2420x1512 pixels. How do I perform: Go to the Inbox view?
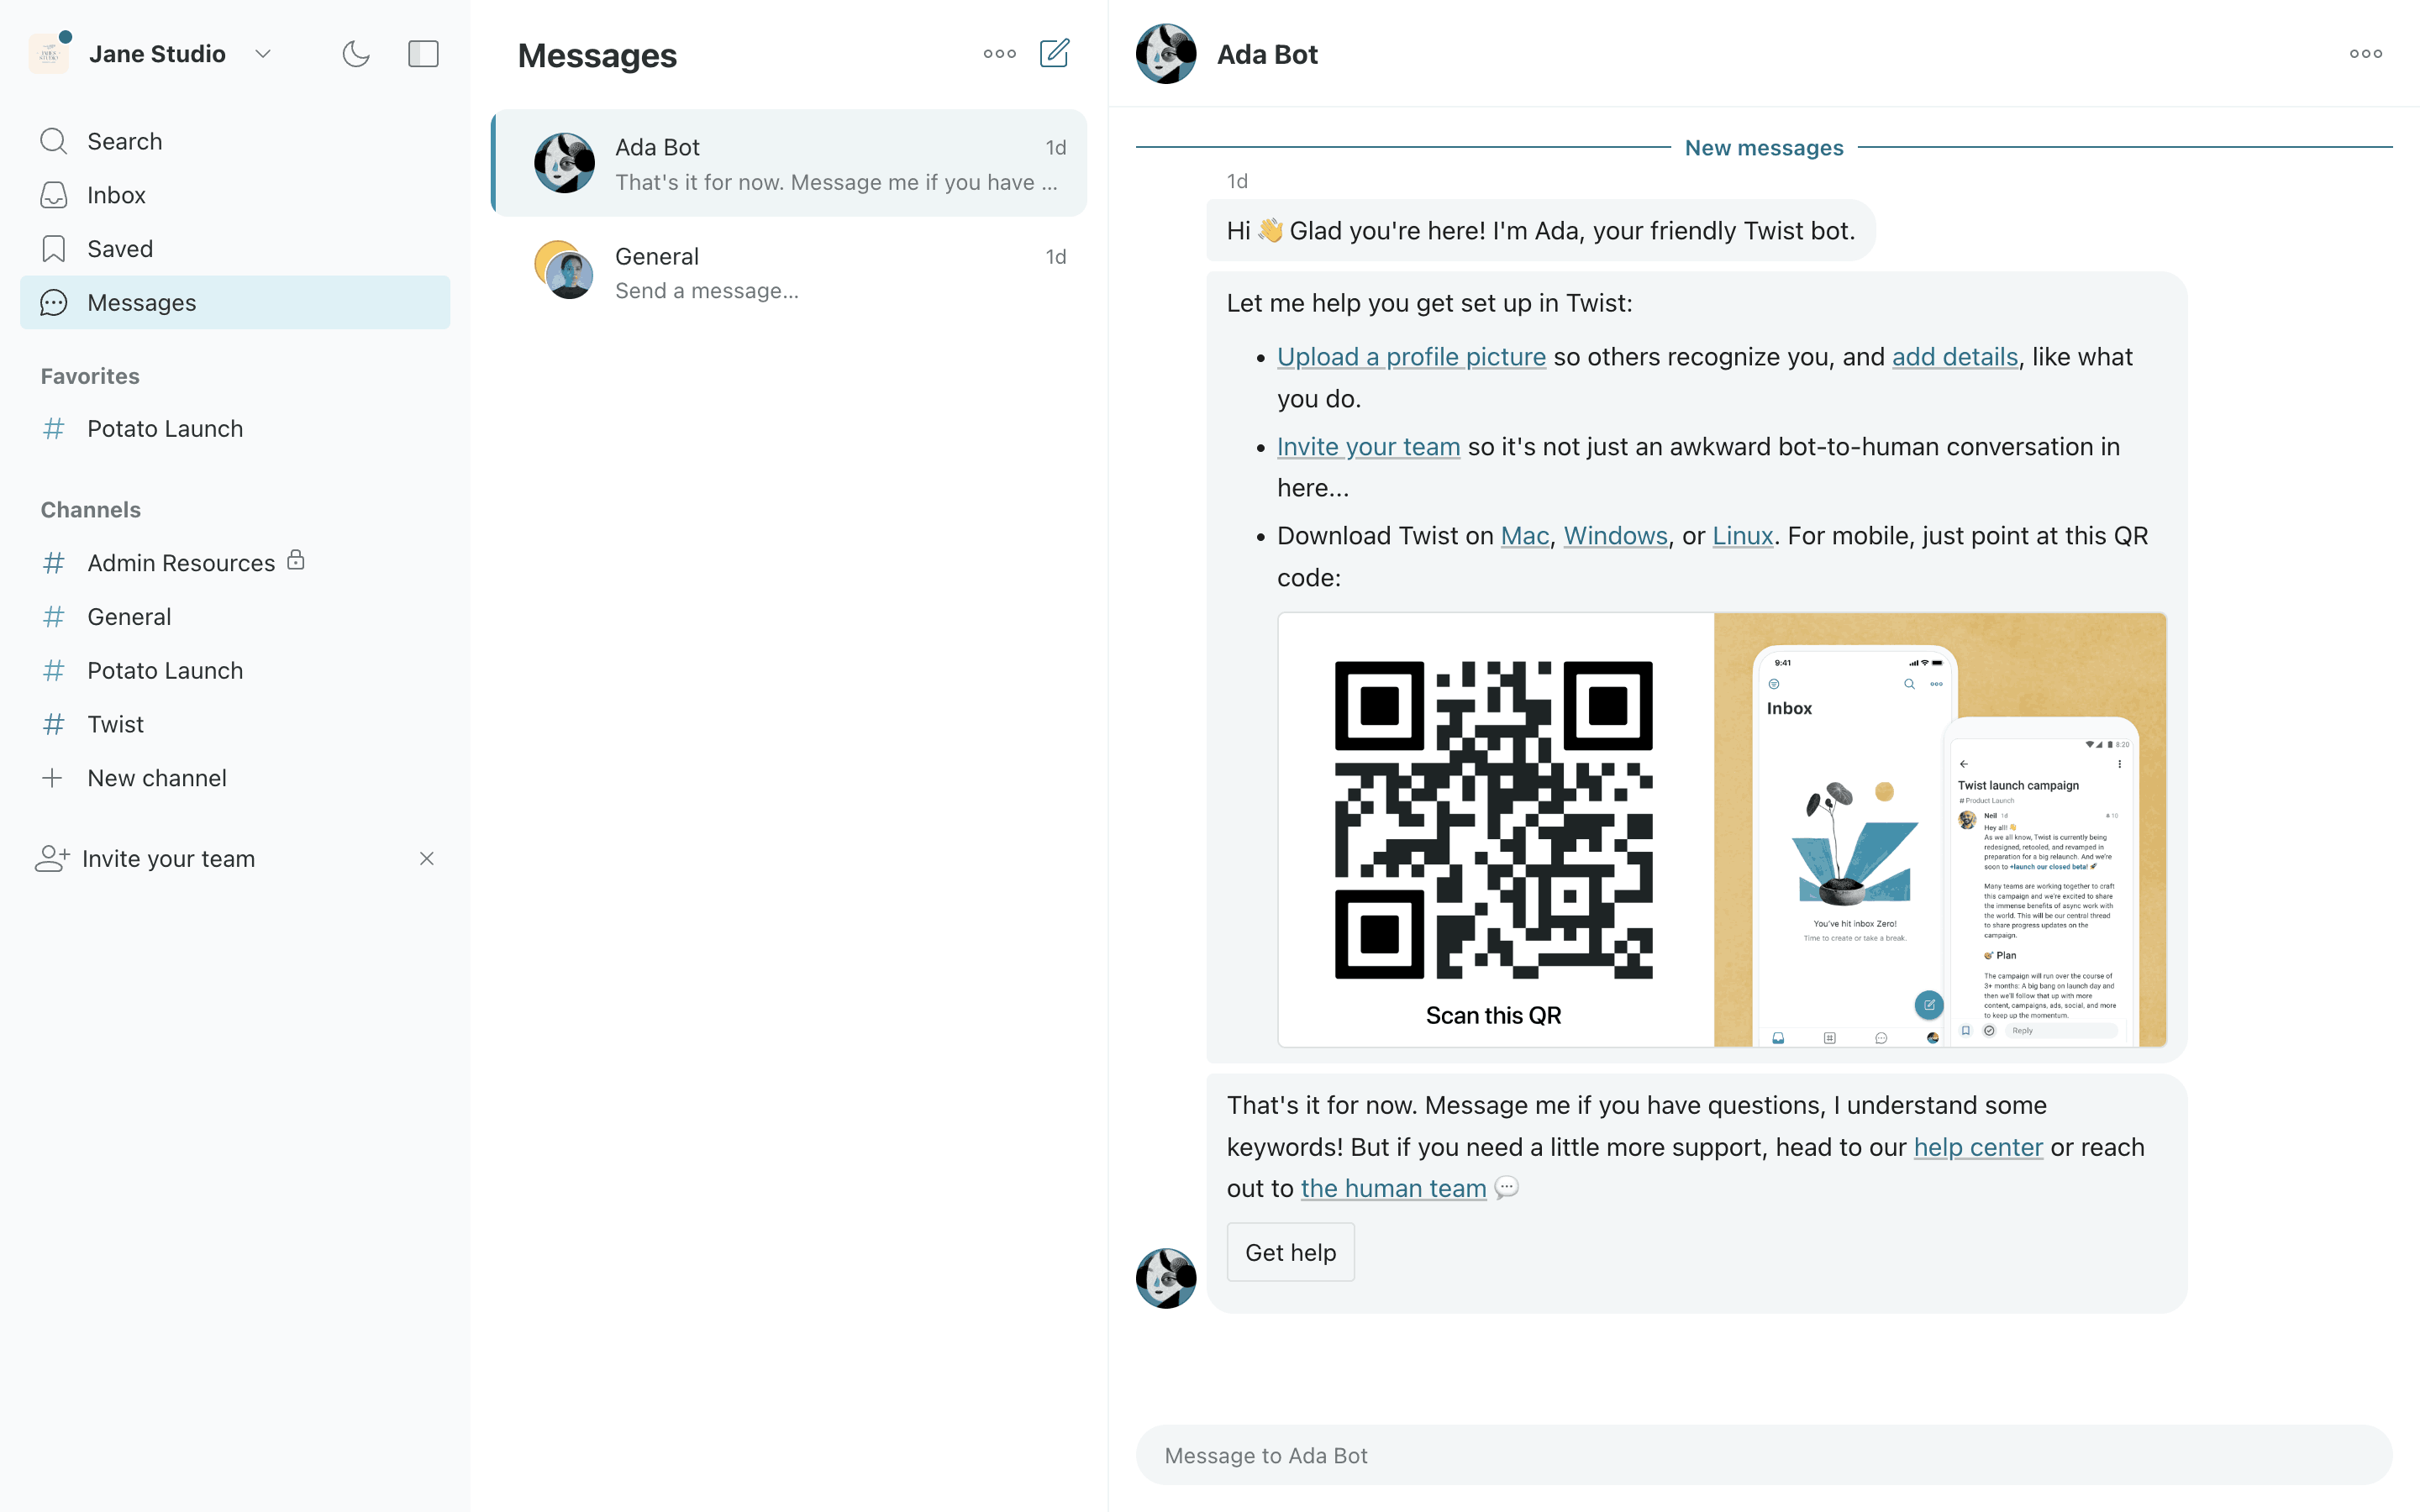pyautogui.click(x=116, y=195)
